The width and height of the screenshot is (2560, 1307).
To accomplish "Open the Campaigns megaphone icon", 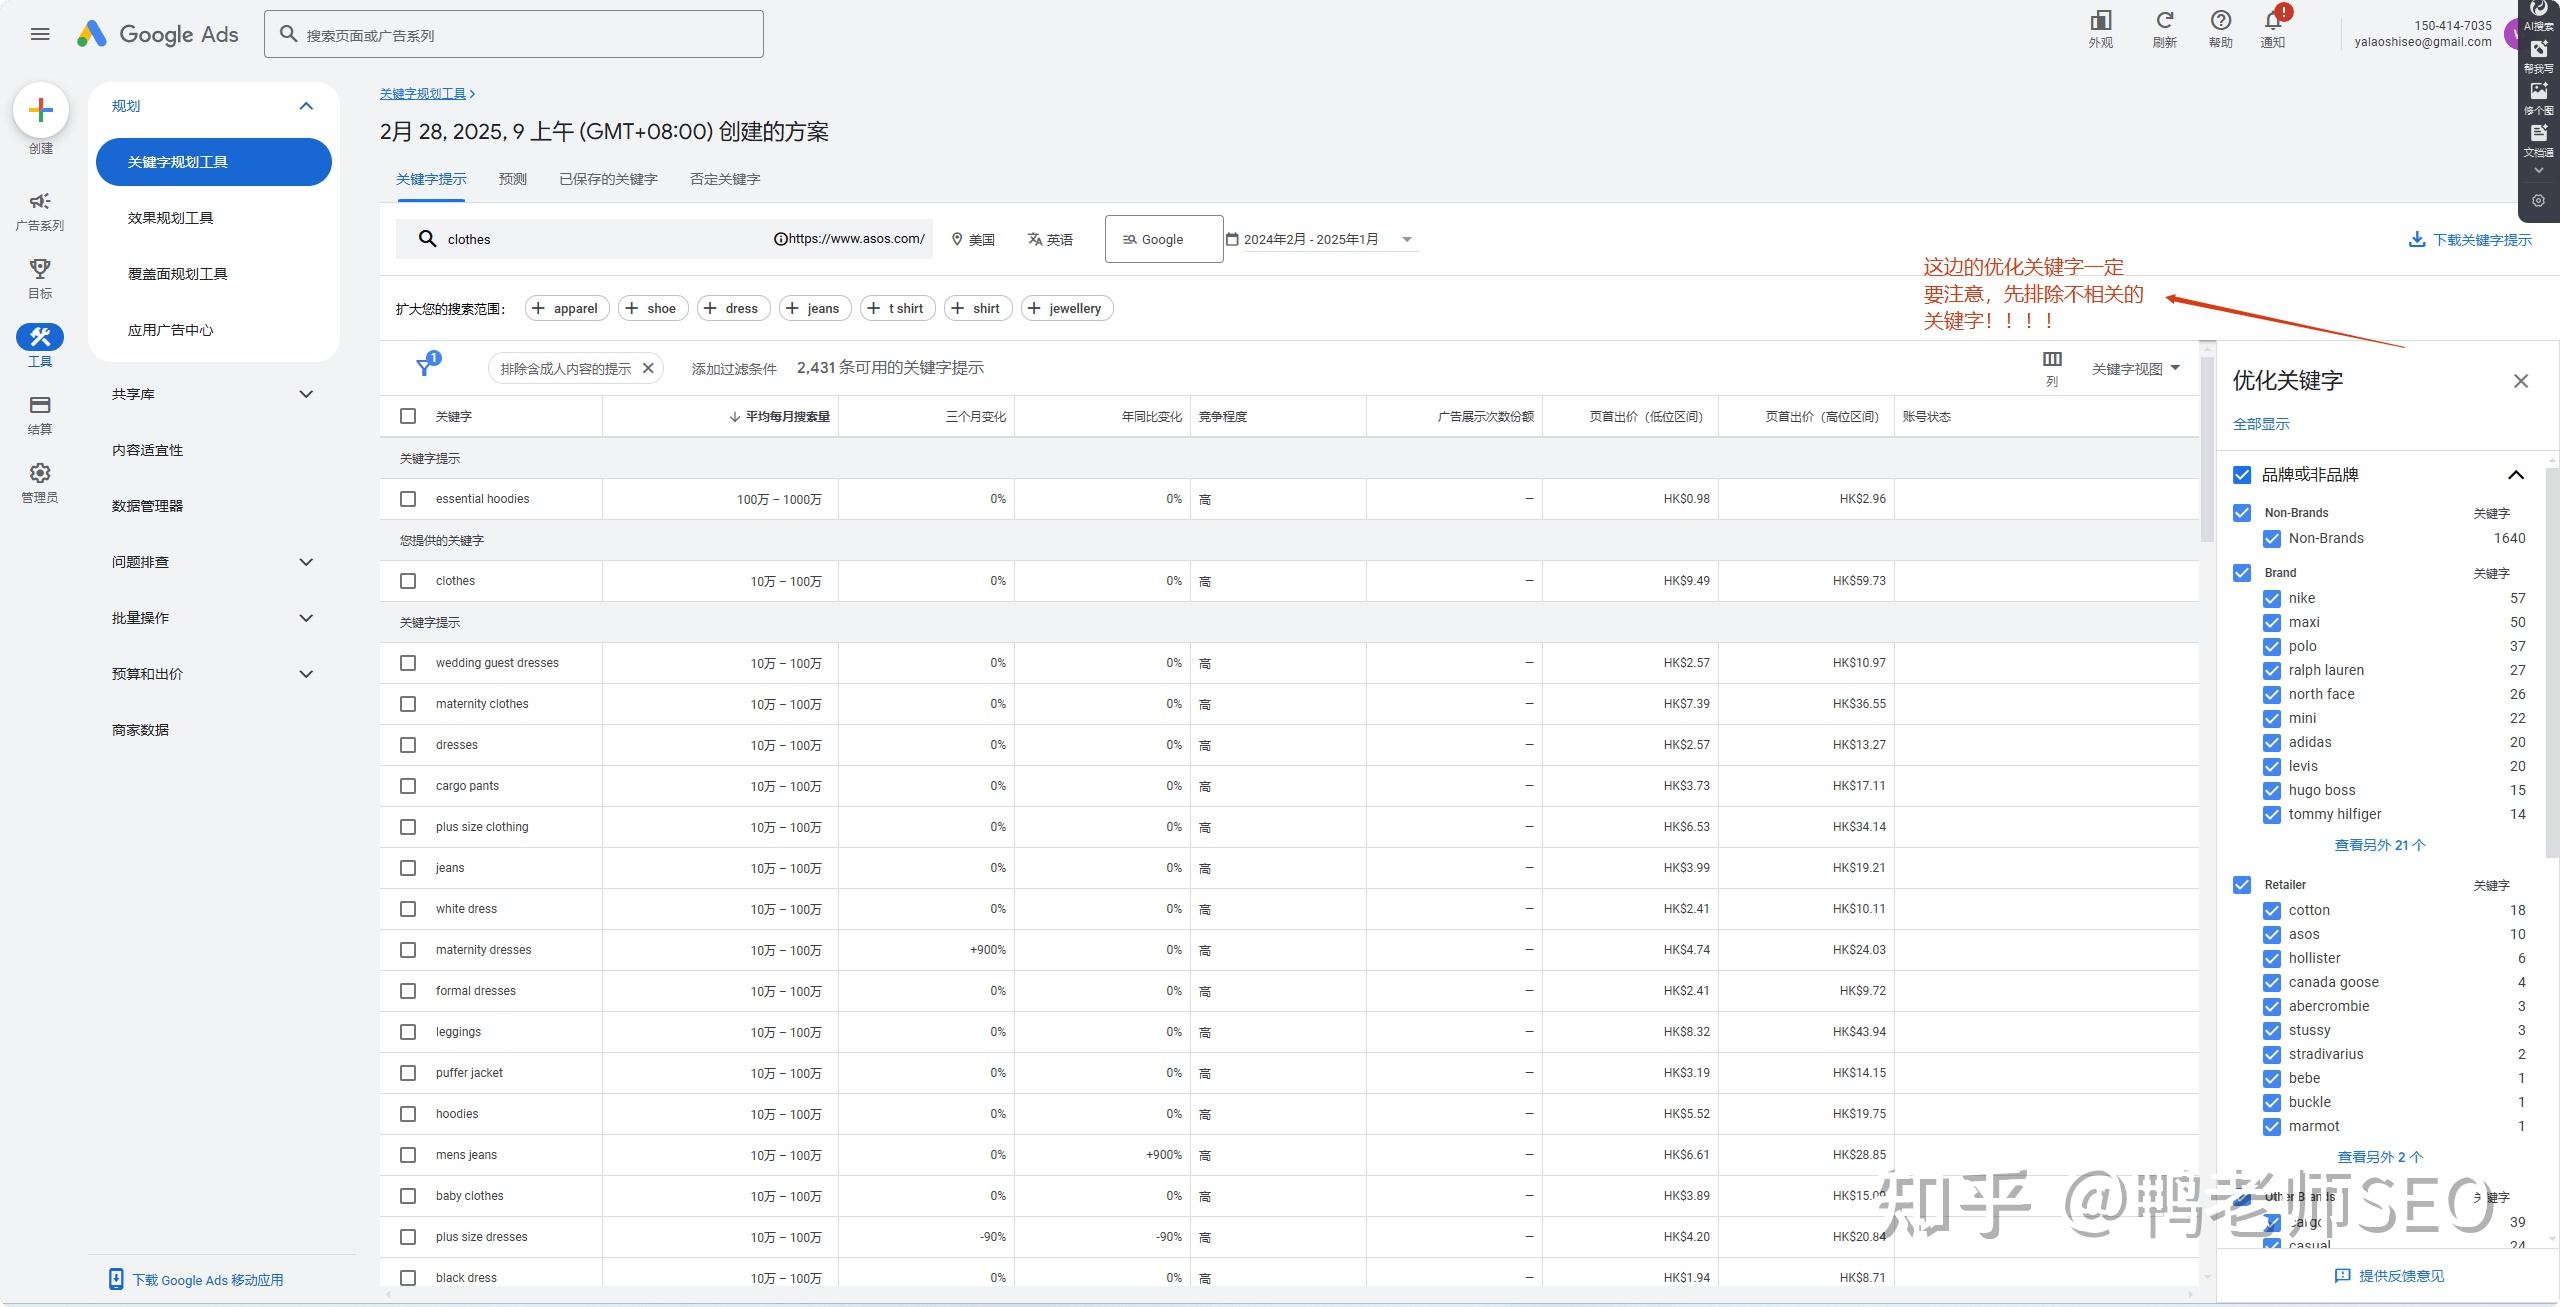I will click(x=40, y=202).
